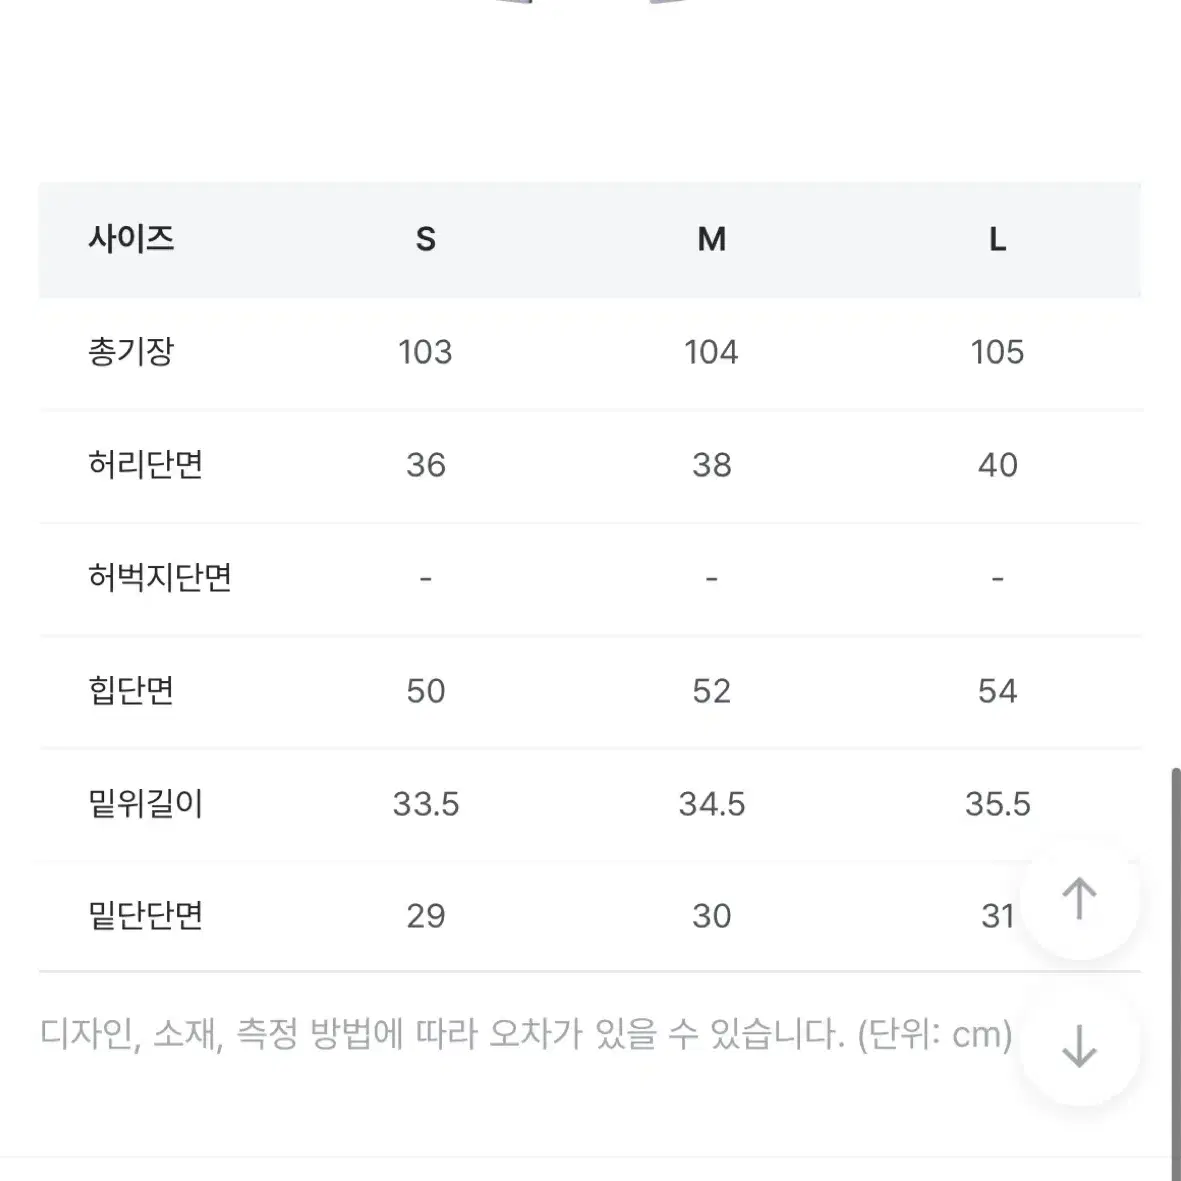Click the 105 total length value
Viewport: 1181px width, 1181px height.
(x=997, y=352)
